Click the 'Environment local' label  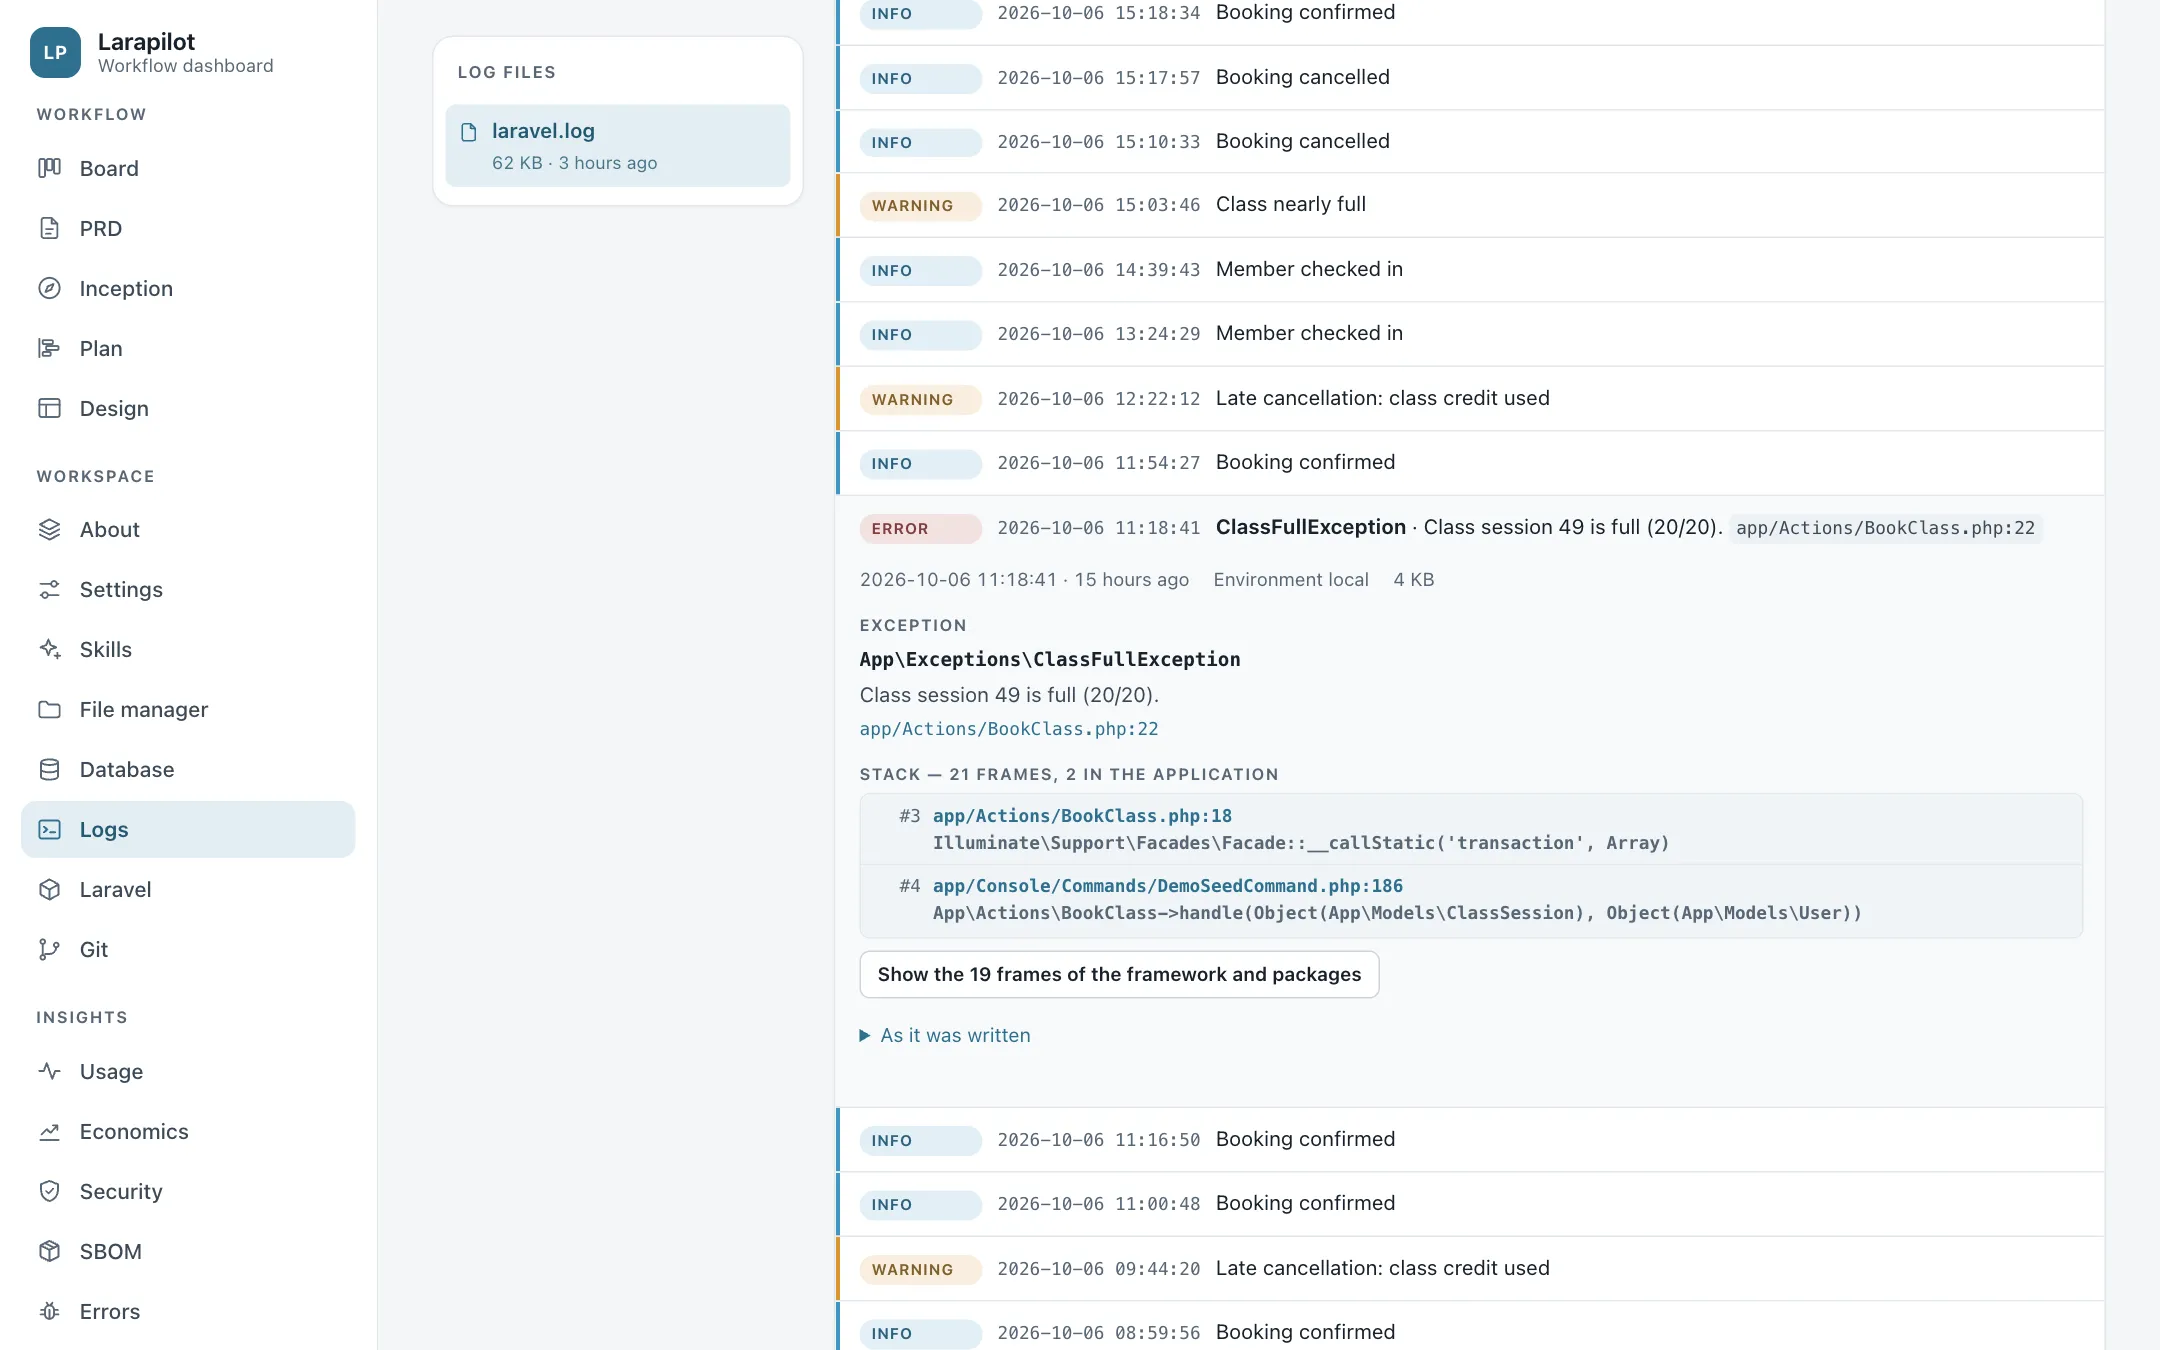click(1291, 579)
